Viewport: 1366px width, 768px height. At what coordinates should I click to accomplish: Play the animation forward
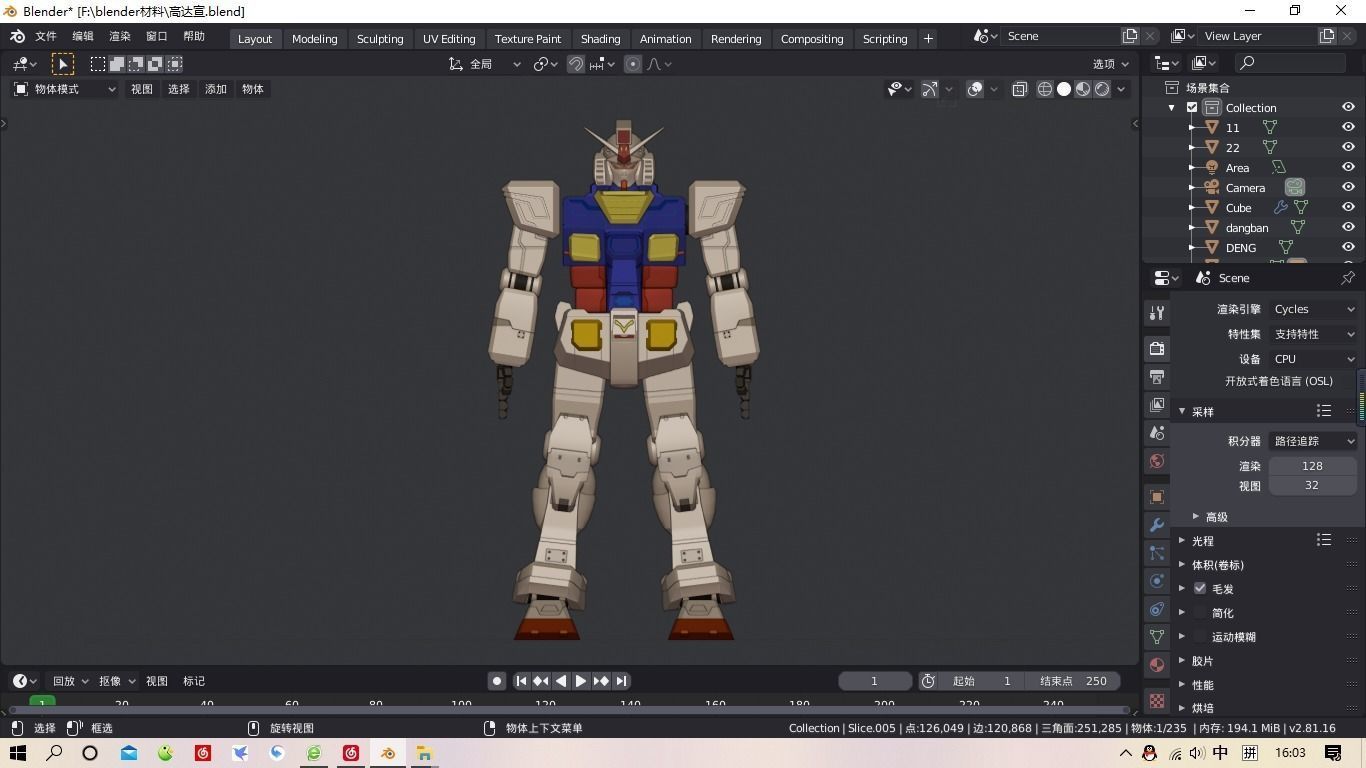click(x=580, y=681)
